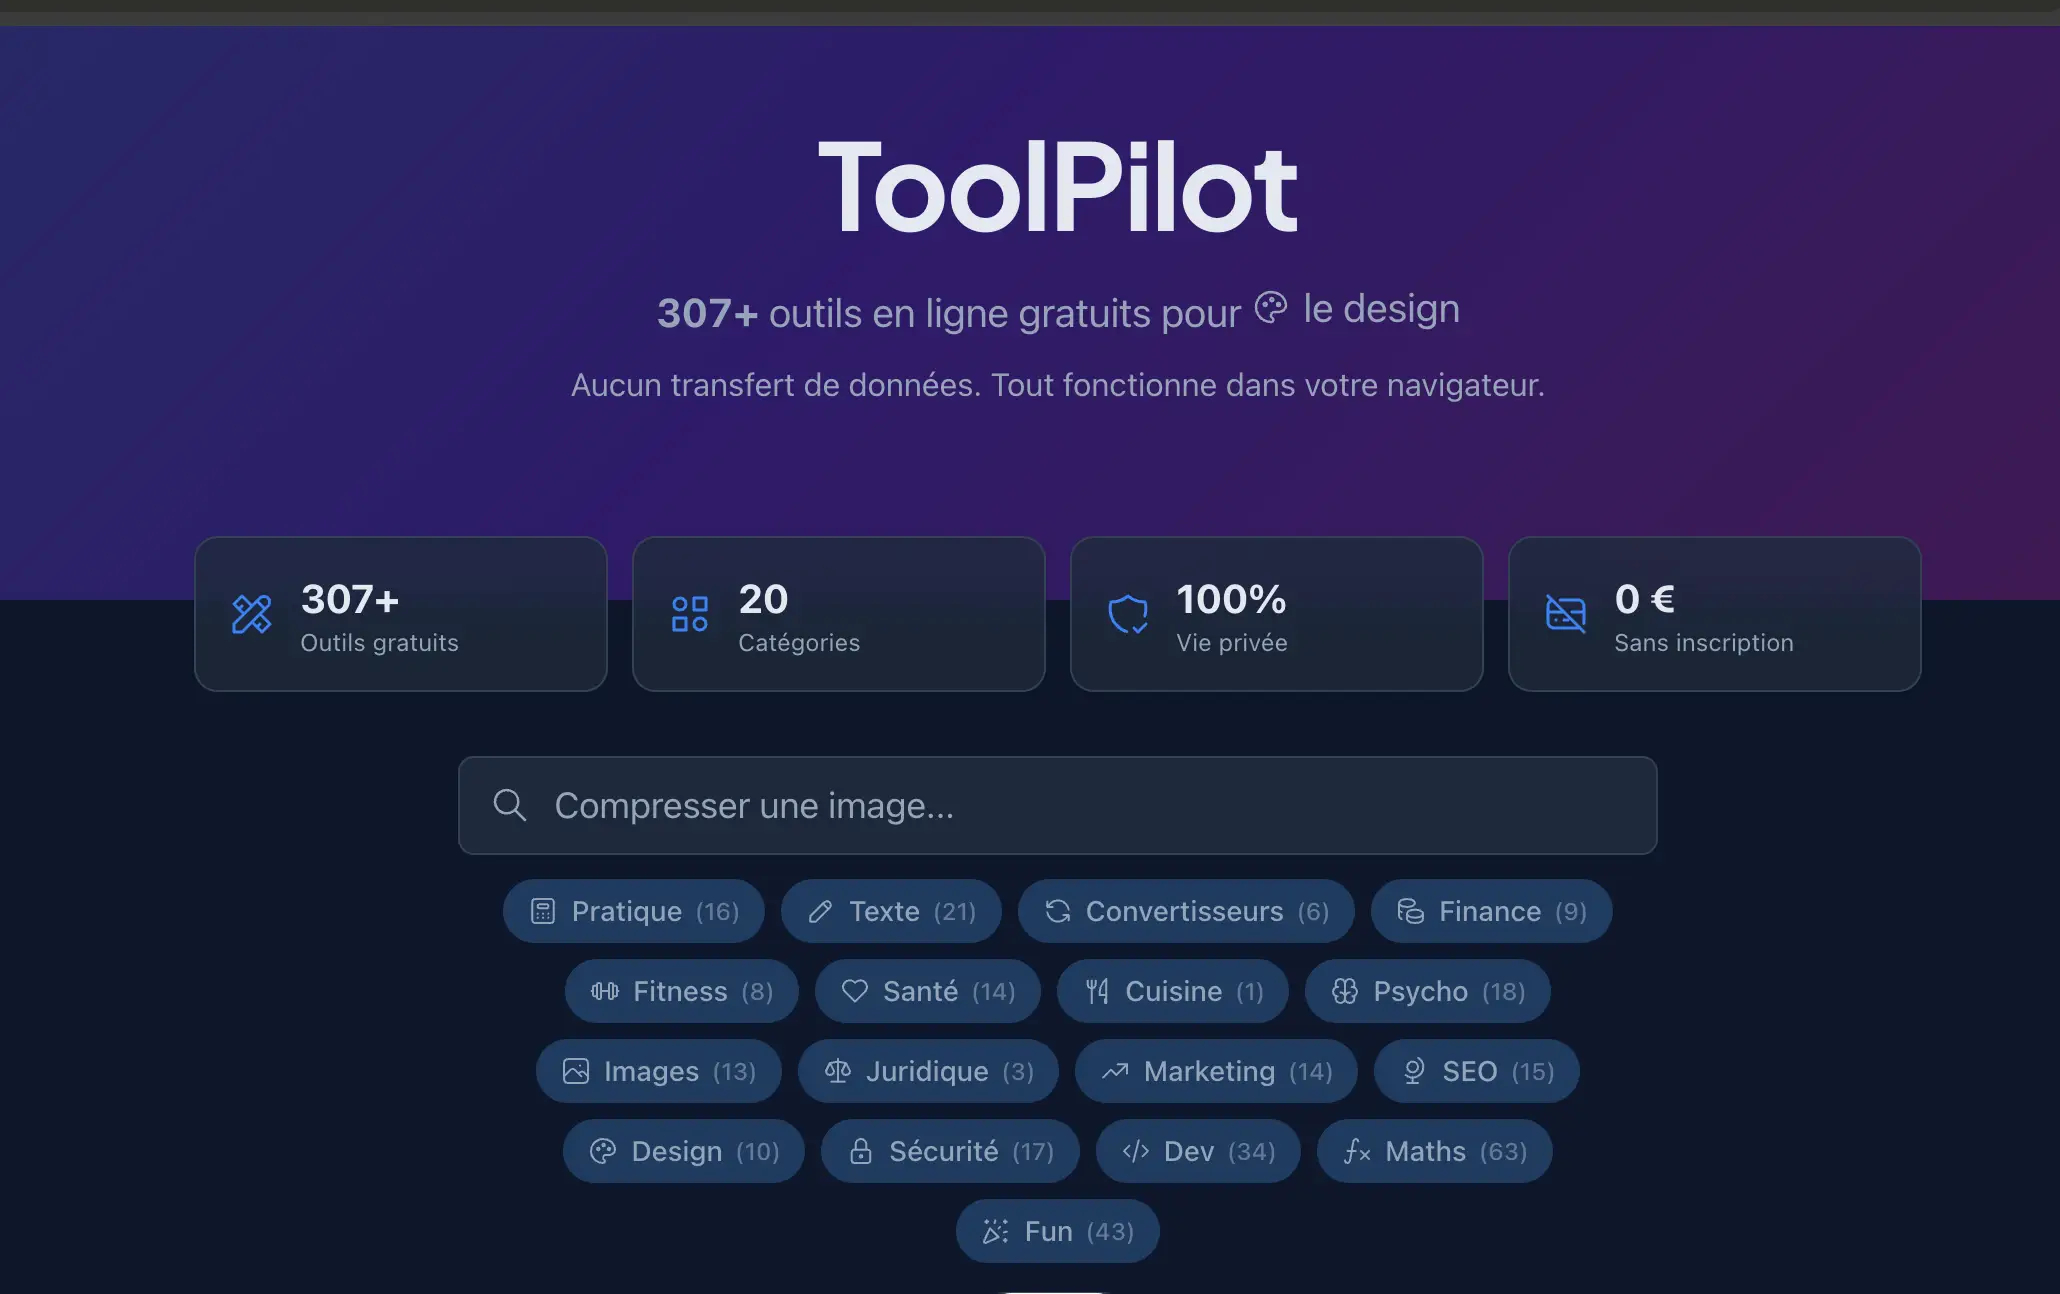Click the grid icon on the Catégories card
Viewport: 2060px width, 1294px height.
point(689,614)
